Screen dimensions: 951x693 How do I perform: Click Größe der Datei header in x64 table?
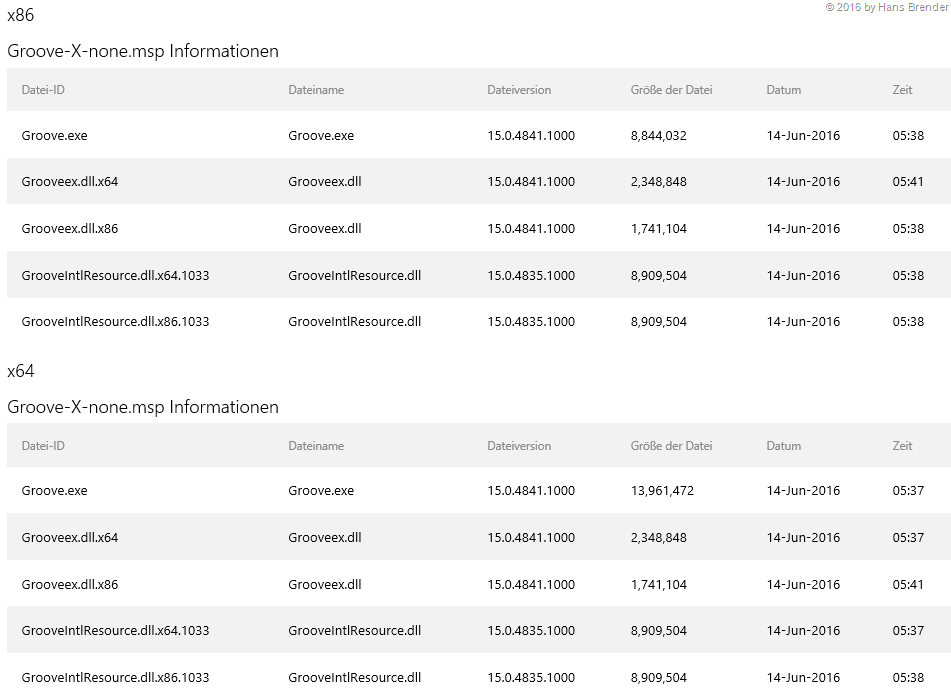[x=671, y=446]
